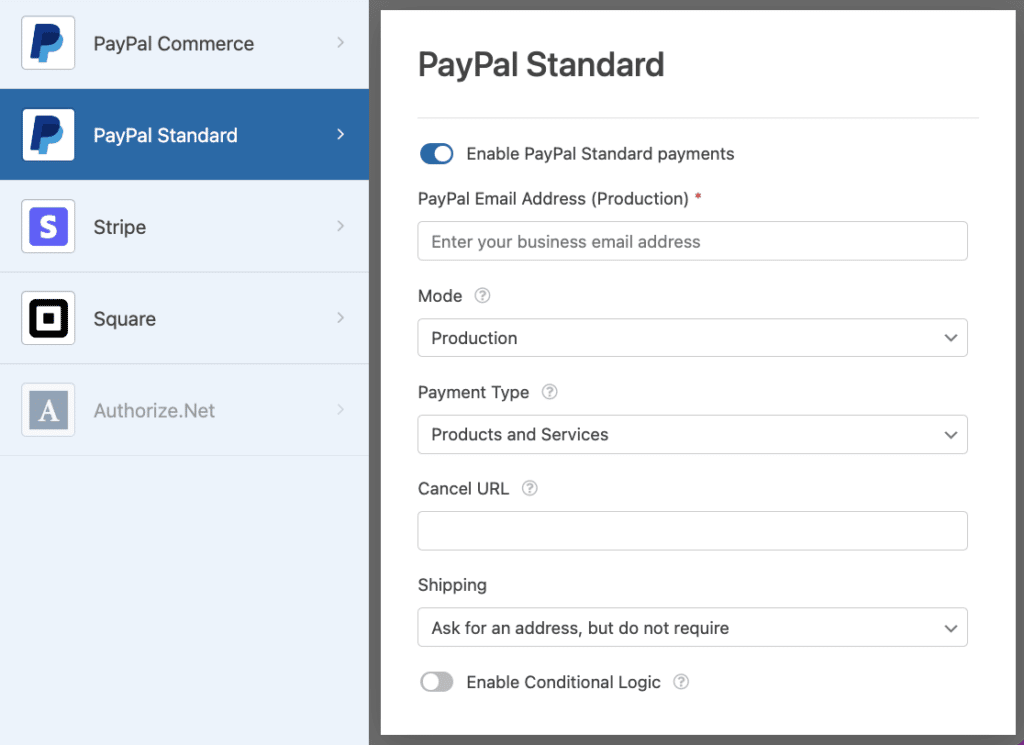Expand the PayPal Standard chevron arrow
The image size is (1024, 745).
(340, 135)
